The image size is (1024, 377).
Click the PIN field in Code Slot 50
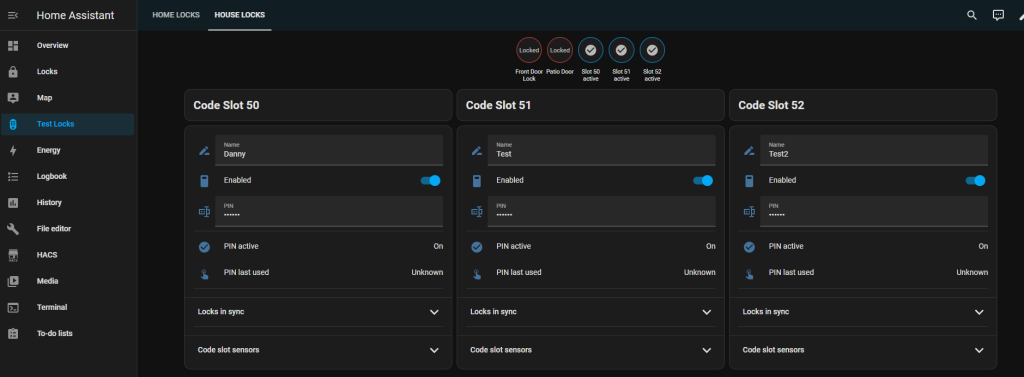pos(329,211)
